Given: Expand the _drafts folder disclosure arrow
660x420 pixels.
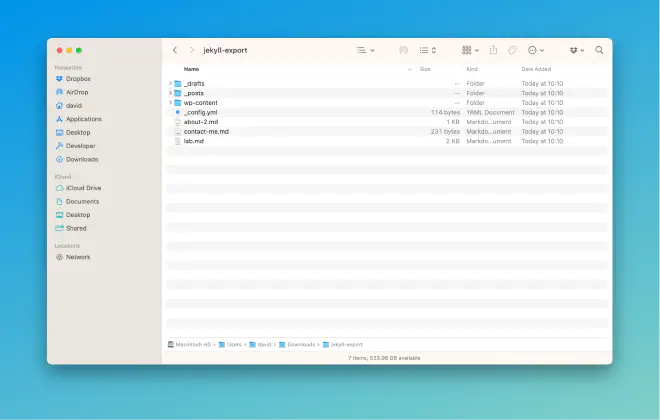Looking at the screenshot, I should tap(170, 83).
